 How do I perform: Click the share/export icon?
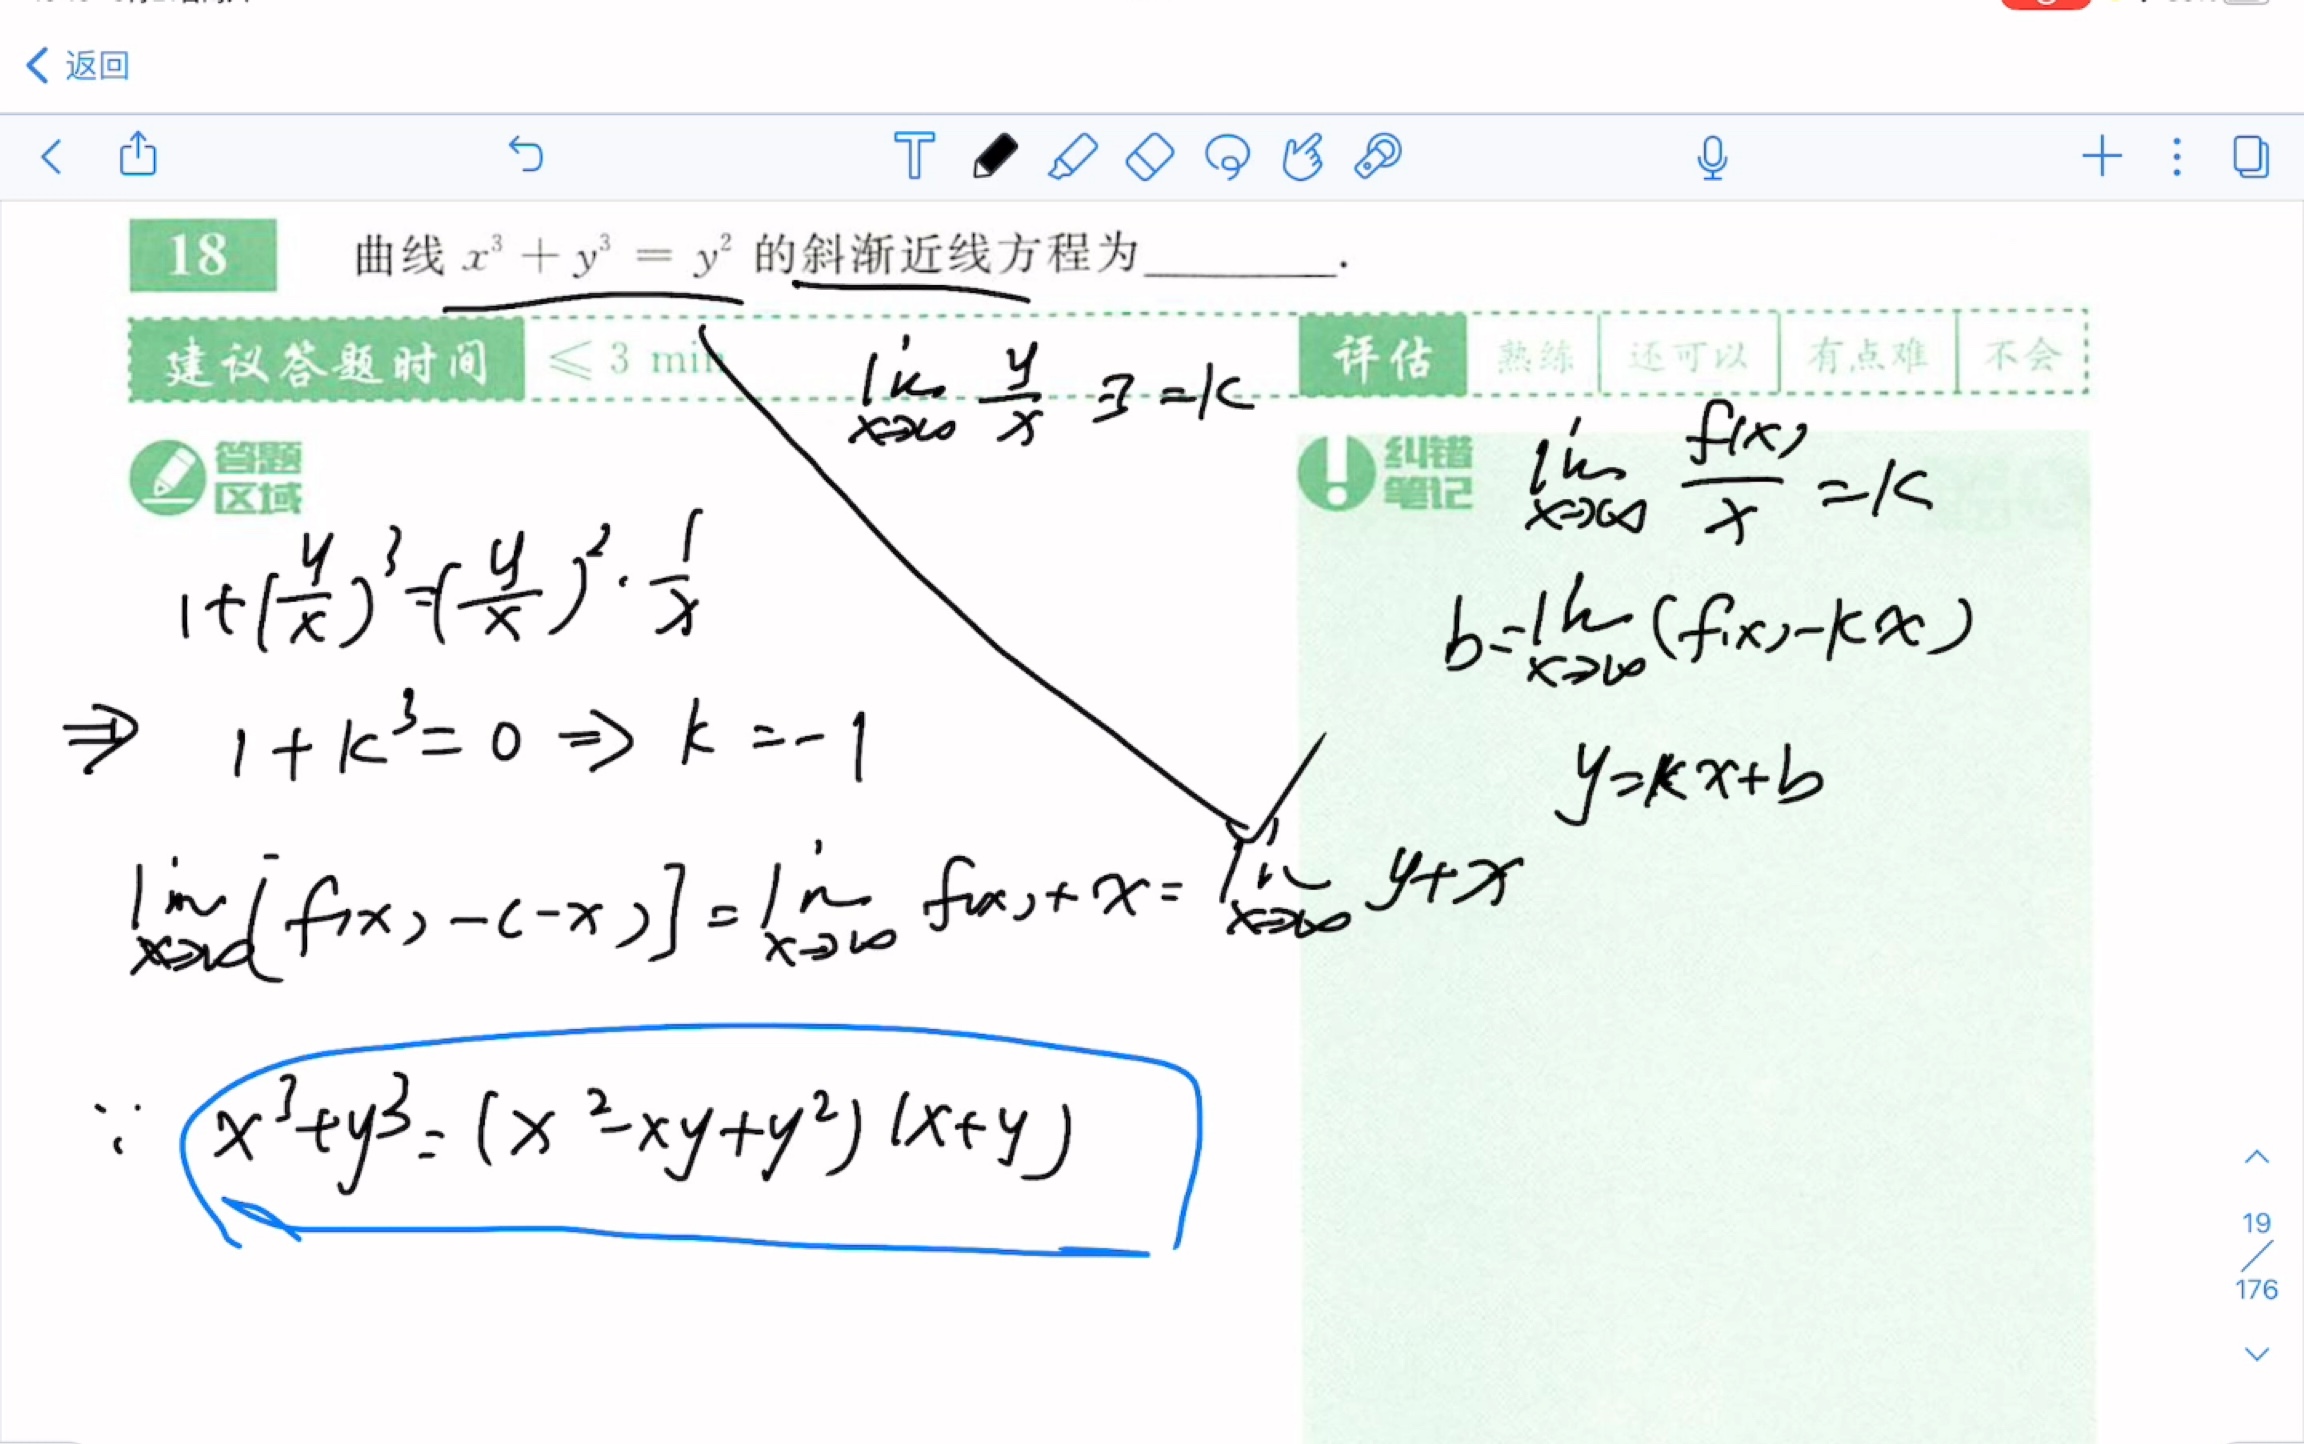pos(138,155)
